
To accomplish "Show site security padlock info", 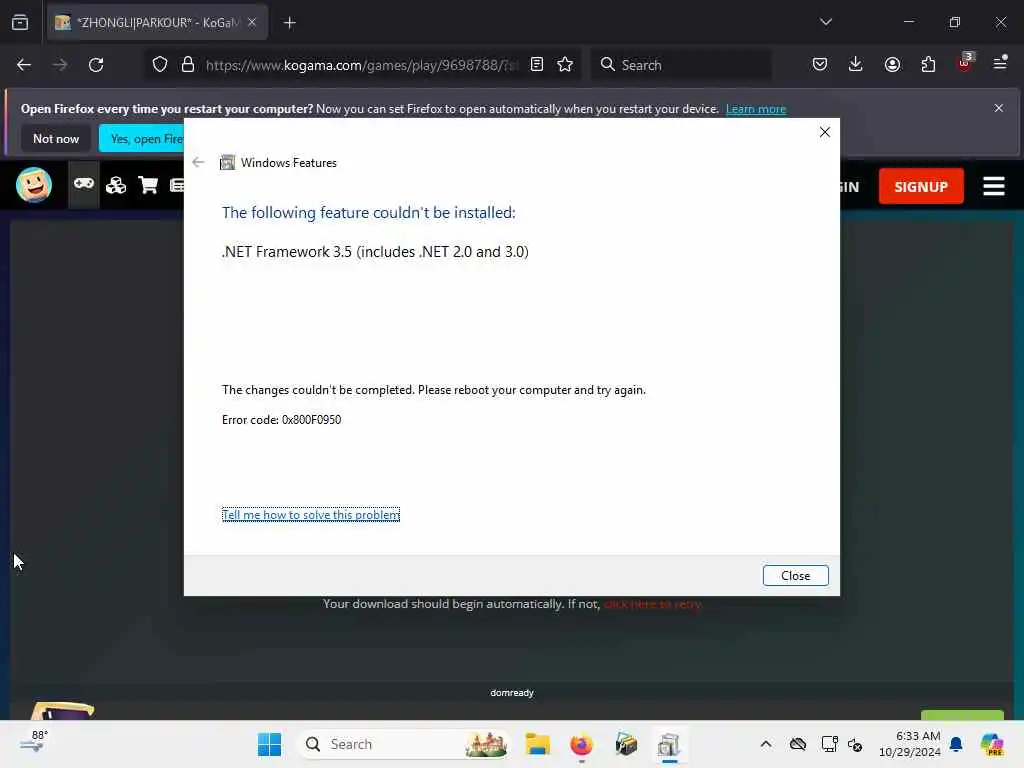I will [187, 65].
